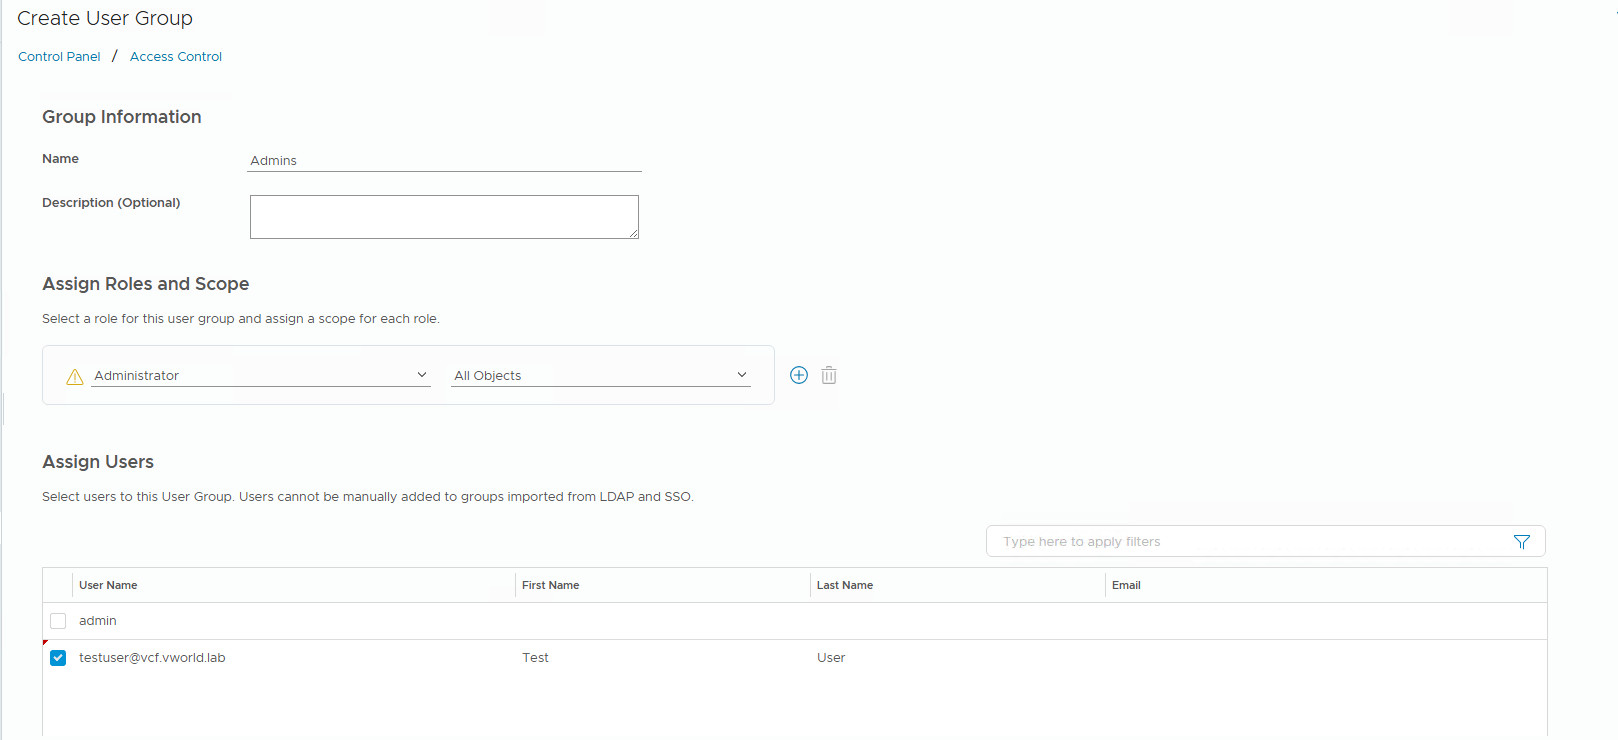Focus the group Name field containing Admins

443,161
